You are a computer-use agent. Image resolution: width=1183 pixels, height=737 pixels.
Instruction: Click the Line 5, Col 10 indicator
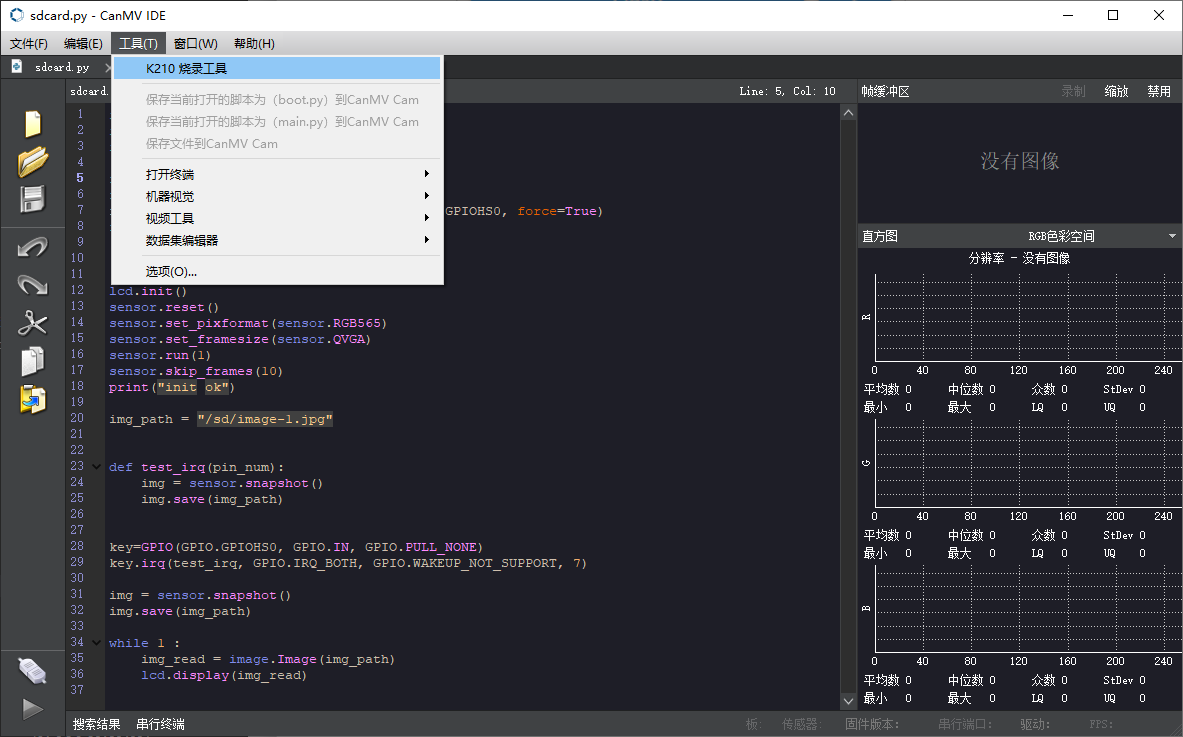(787, 91)
